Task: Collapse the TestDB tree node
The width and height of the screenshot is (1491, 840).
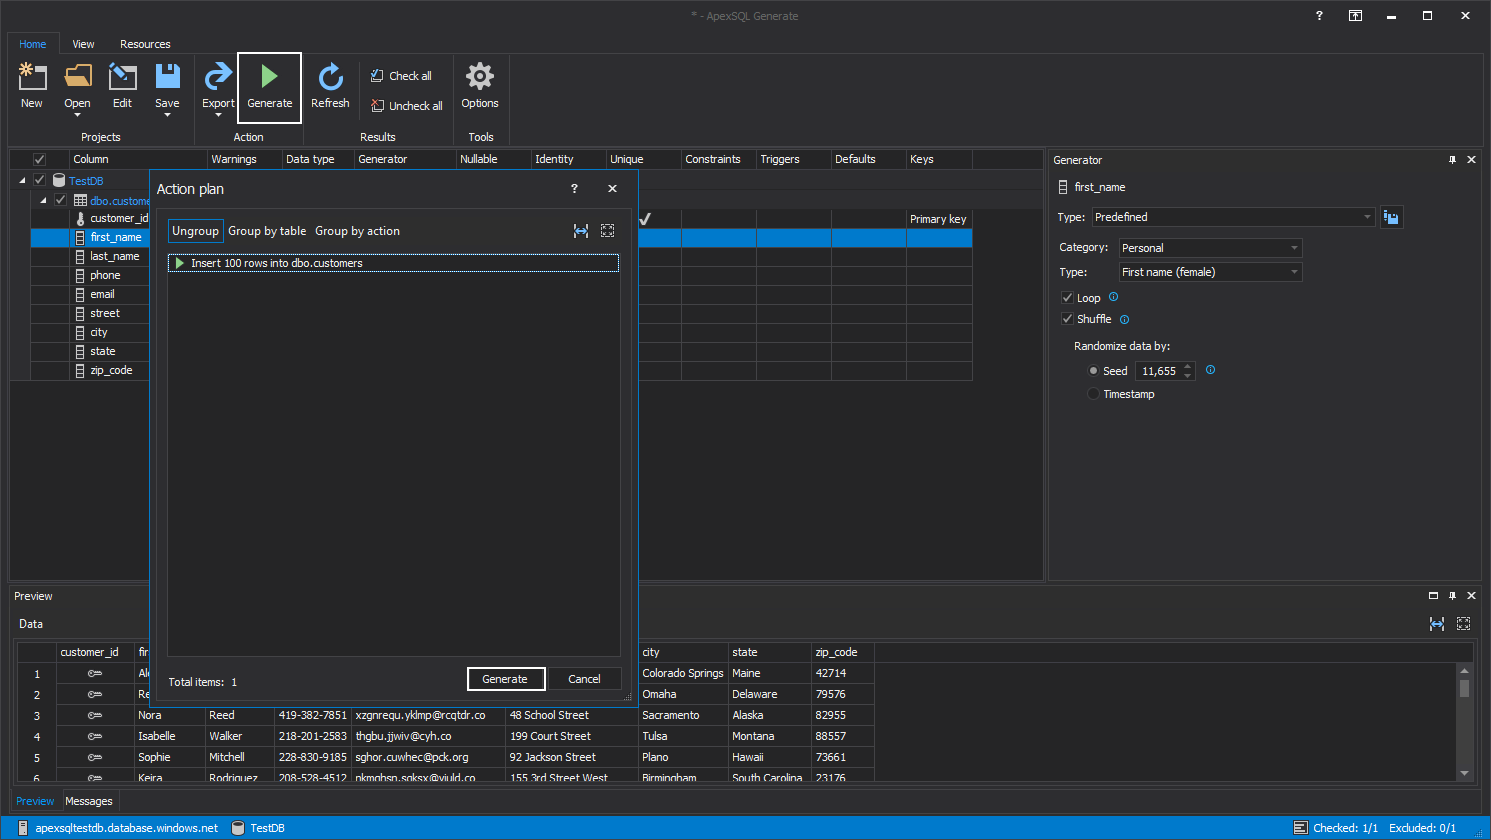Action: pyautogui.click(x=22, y=180)
